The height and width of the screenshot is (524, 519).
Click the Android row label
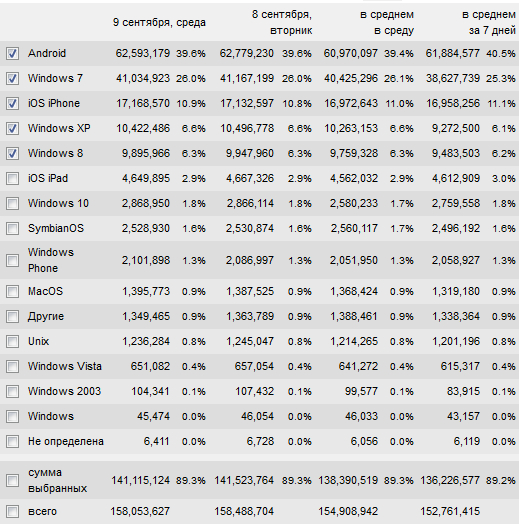coord(47,53)
